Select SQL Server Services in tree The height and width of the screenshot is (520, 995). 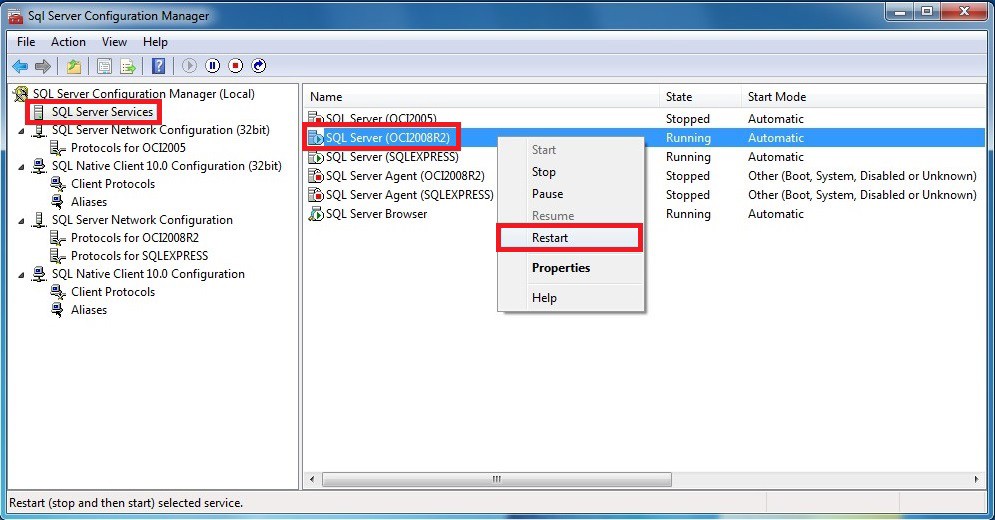point(102,112)
